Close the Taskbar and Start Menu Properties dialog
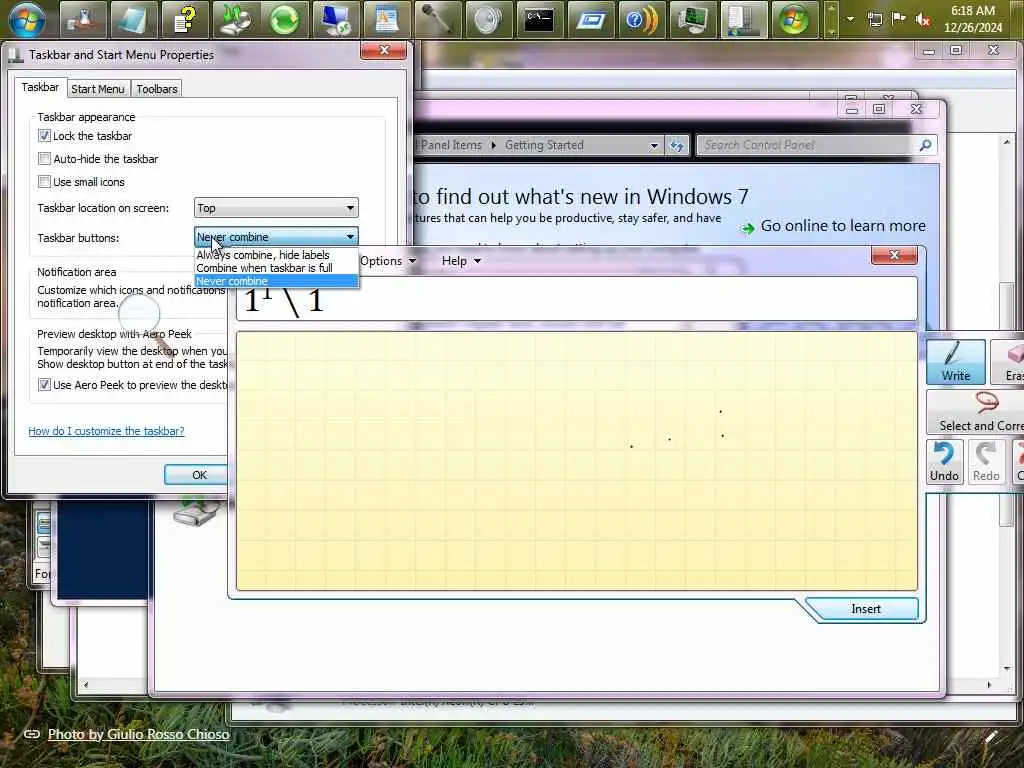The height and width of the screenshot is (768, 1024). click(x=384, y=50)
